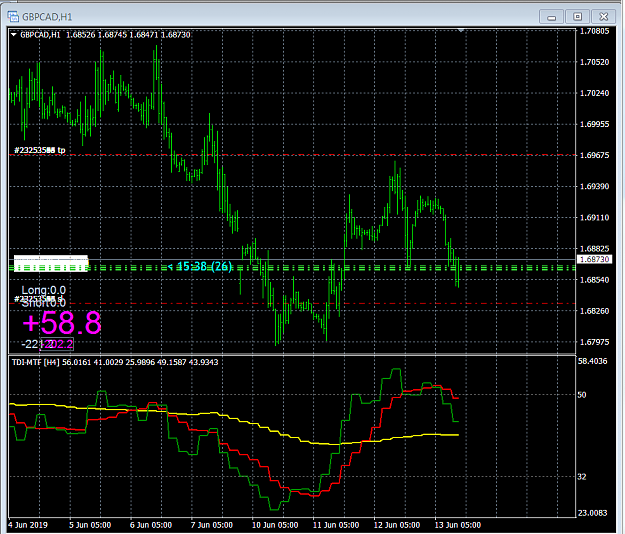The width and height of the screenshot is (625, 534).
Task: Click the GBPCAD,H1 chart window icon
Action: tap(13, 17)
